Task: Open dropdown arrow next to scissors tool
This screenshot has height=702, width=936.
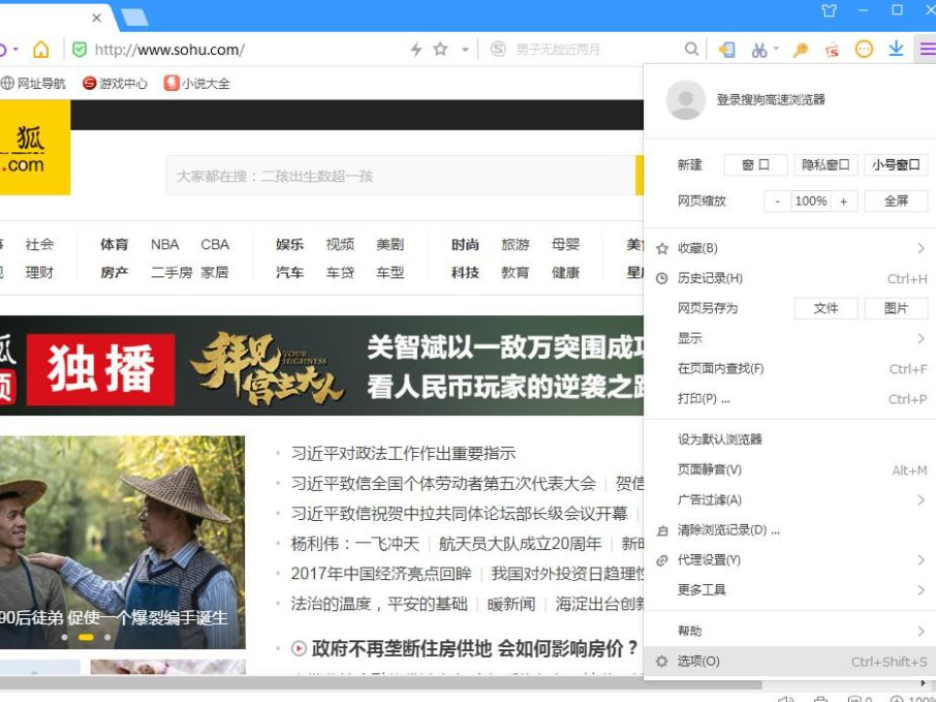Action: (x=776, y=48)
